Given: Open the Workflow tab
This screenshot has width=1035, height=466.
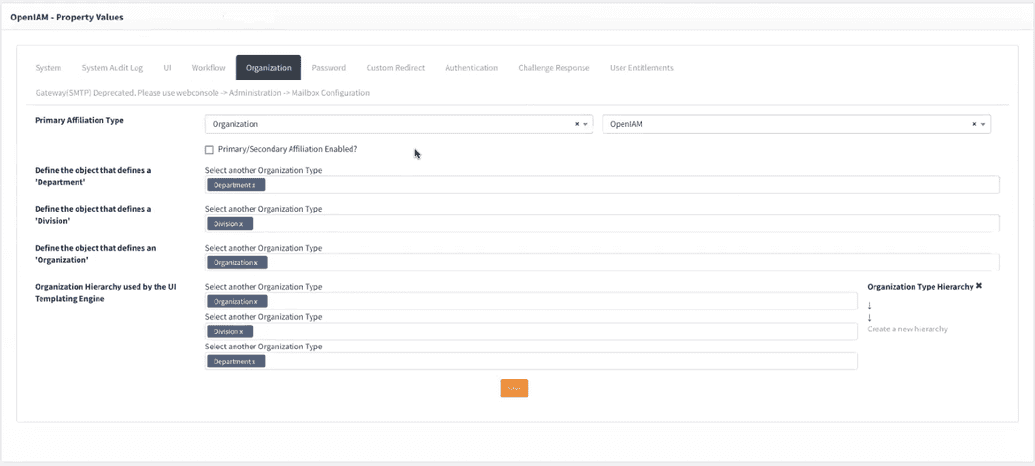Looking at the screenshot, I should point(208,68).
